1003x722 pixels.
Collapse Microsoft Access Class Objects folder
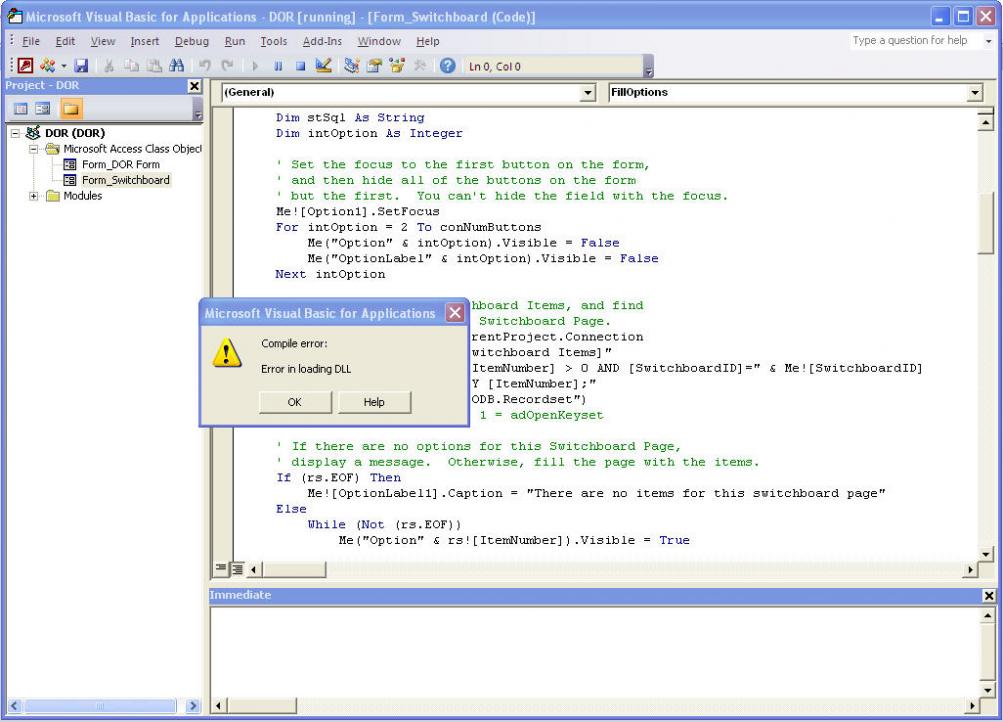(33, 149)
